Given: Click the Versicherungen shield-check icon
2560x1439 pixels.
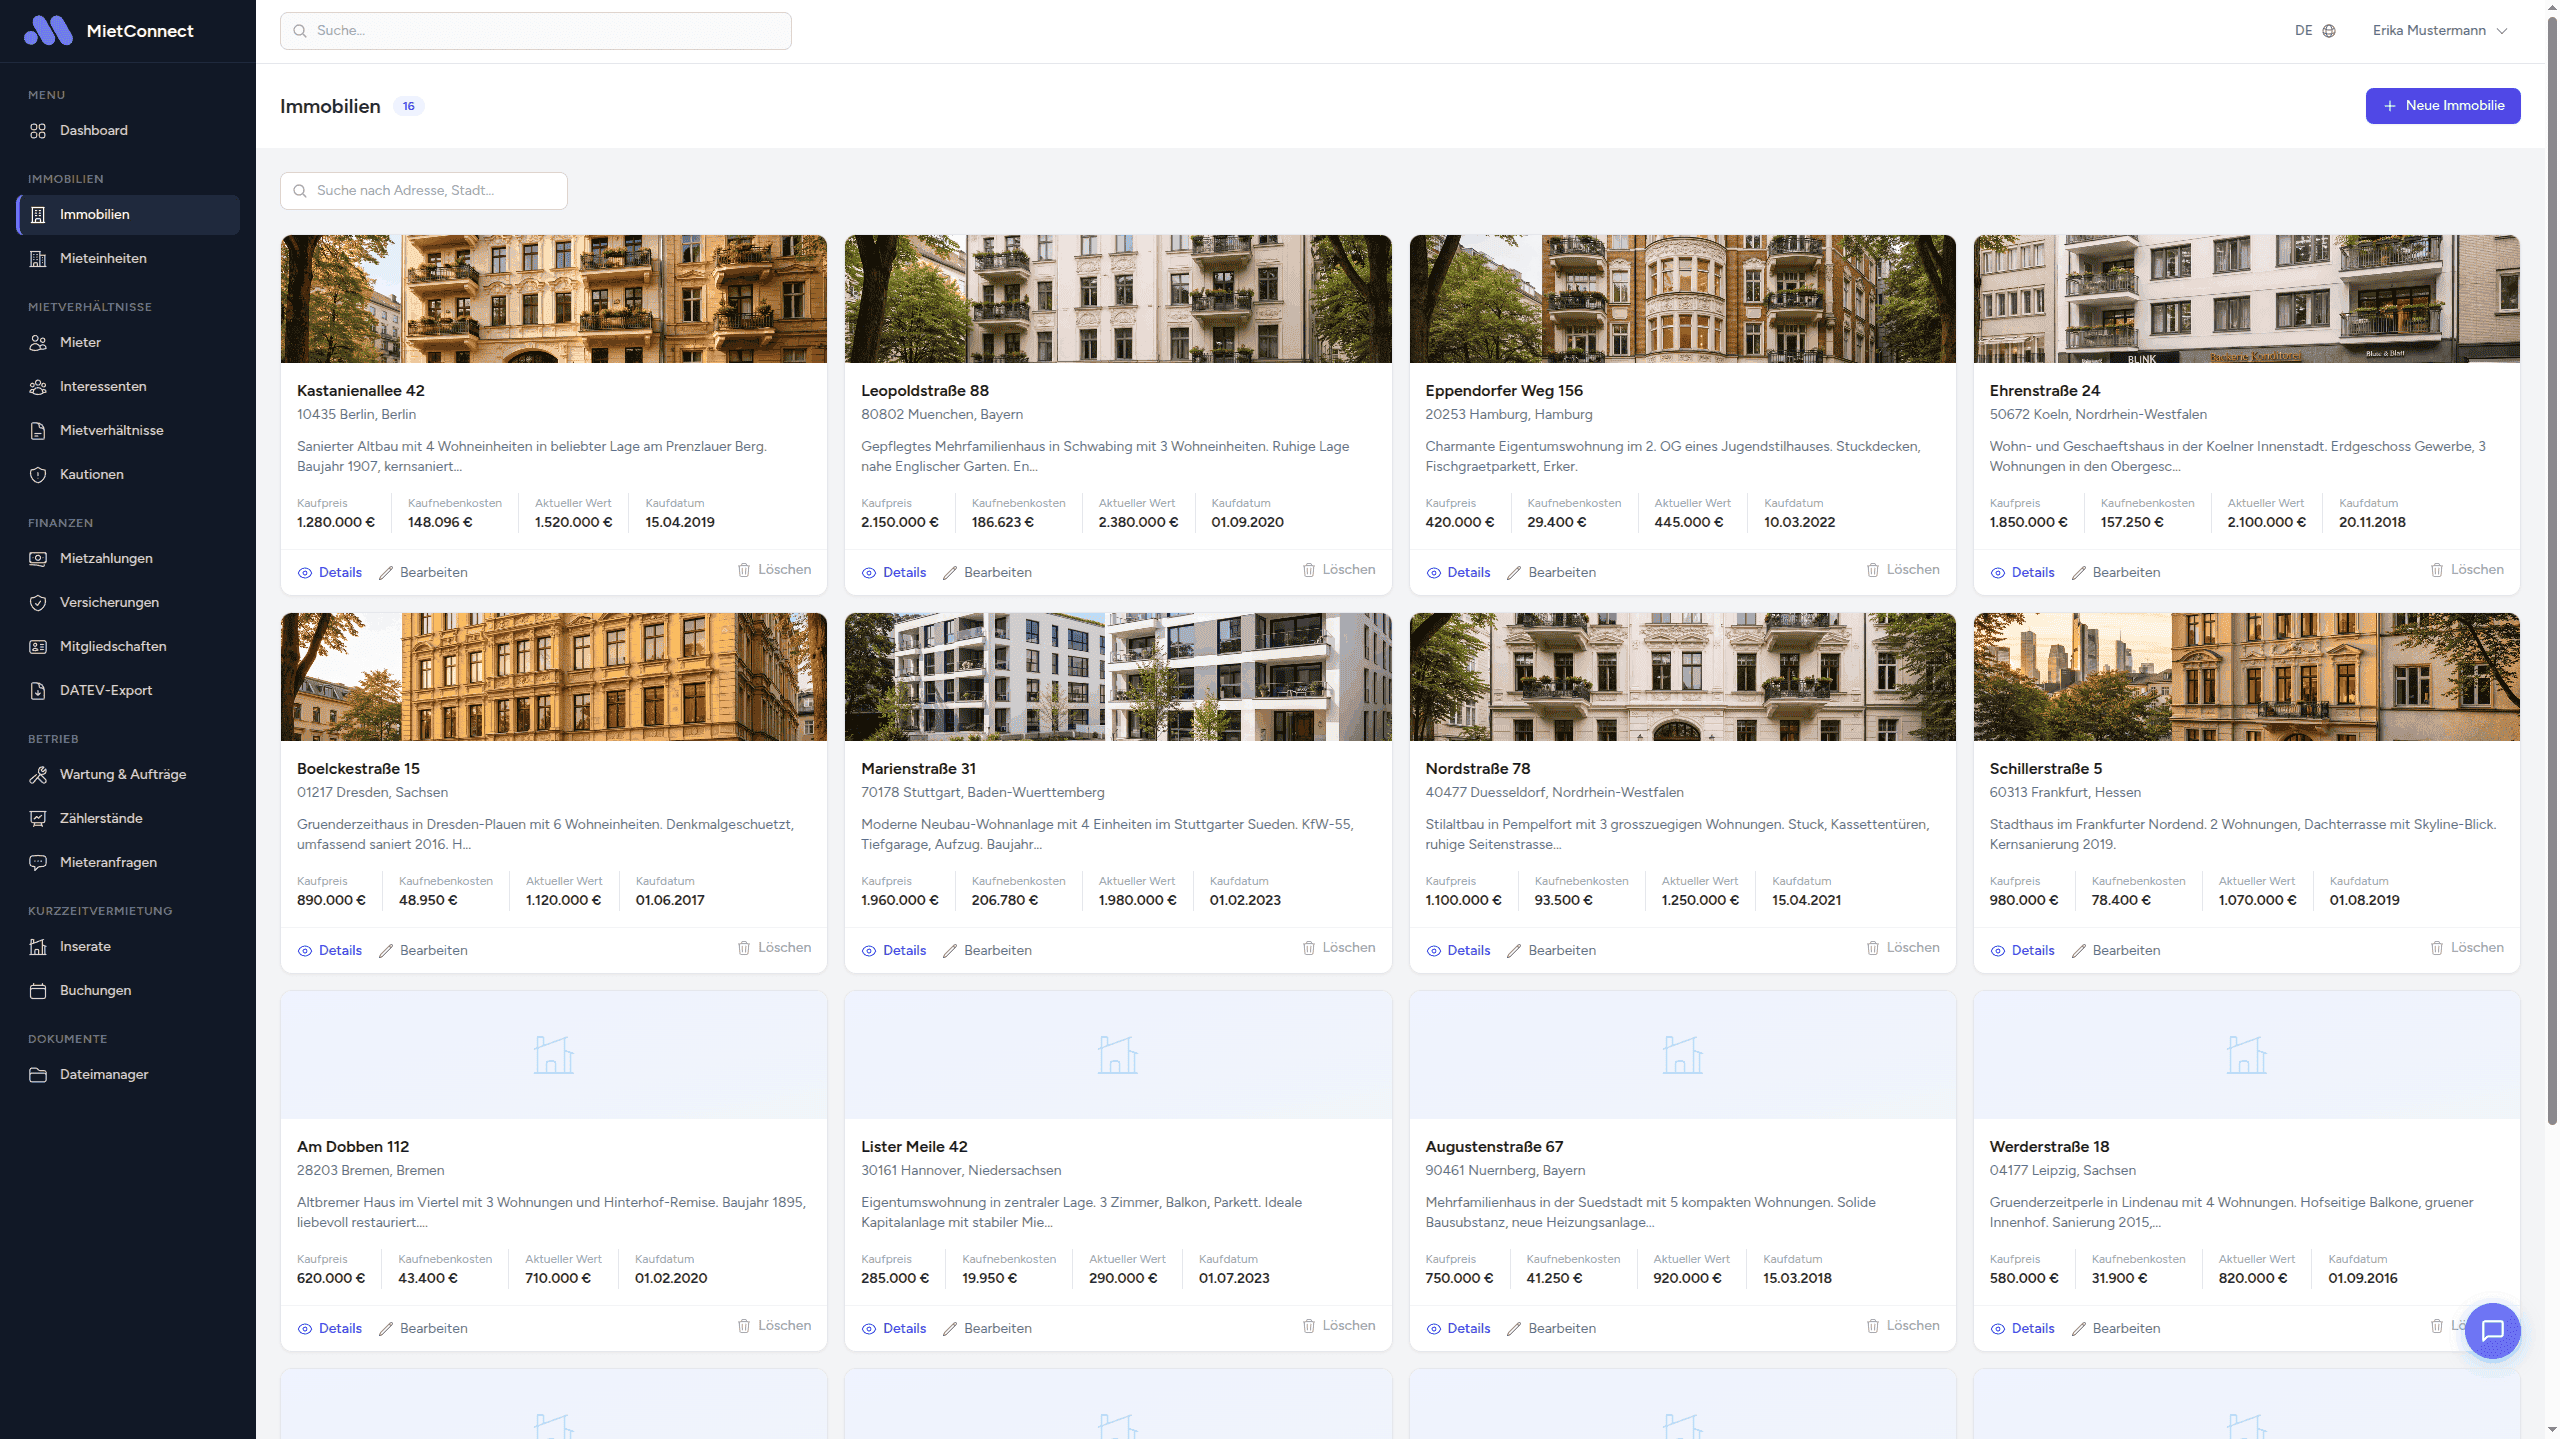Looking at the screenshot, I should (x=38, y=603).
